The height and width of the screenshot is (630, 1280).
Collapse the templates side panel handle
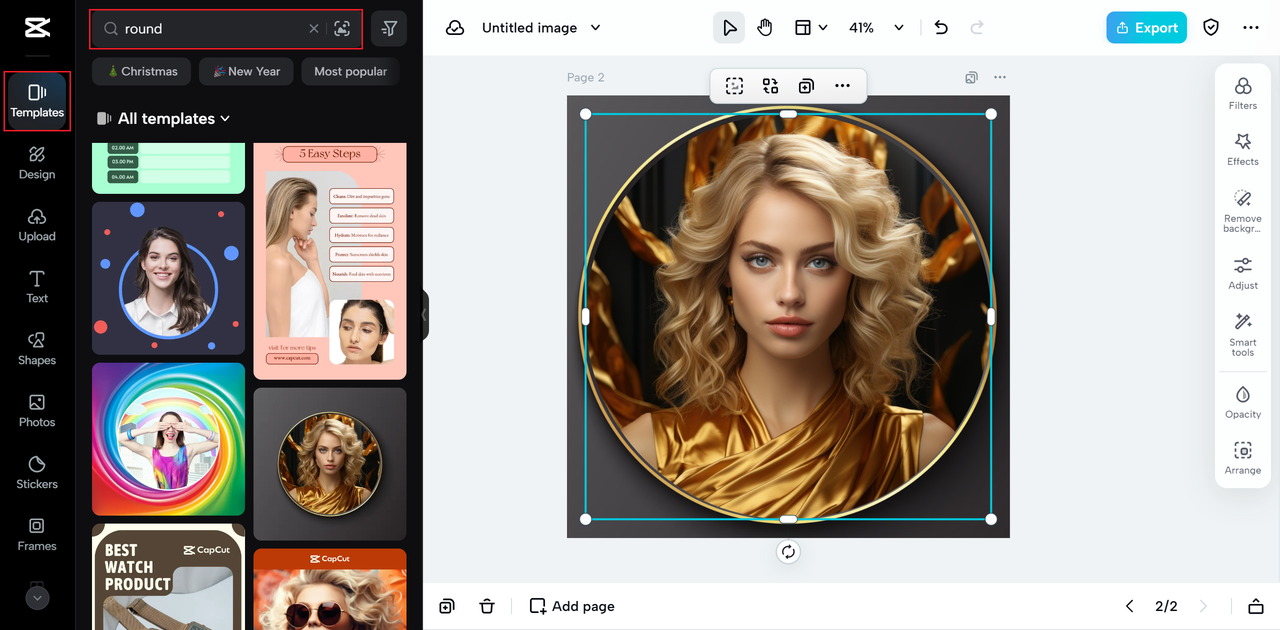pyautogui.click(x=425, y=315)
